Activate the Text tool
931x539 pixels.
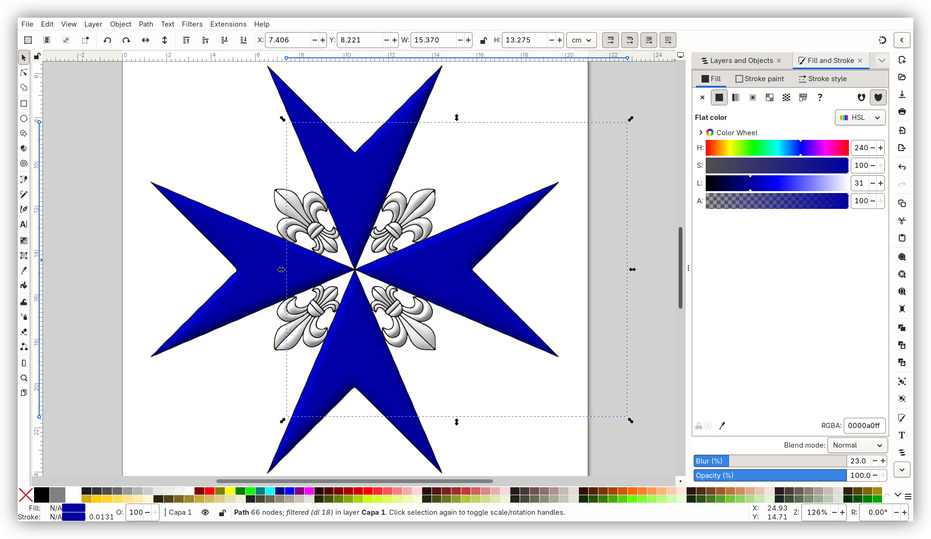[24, 224]
